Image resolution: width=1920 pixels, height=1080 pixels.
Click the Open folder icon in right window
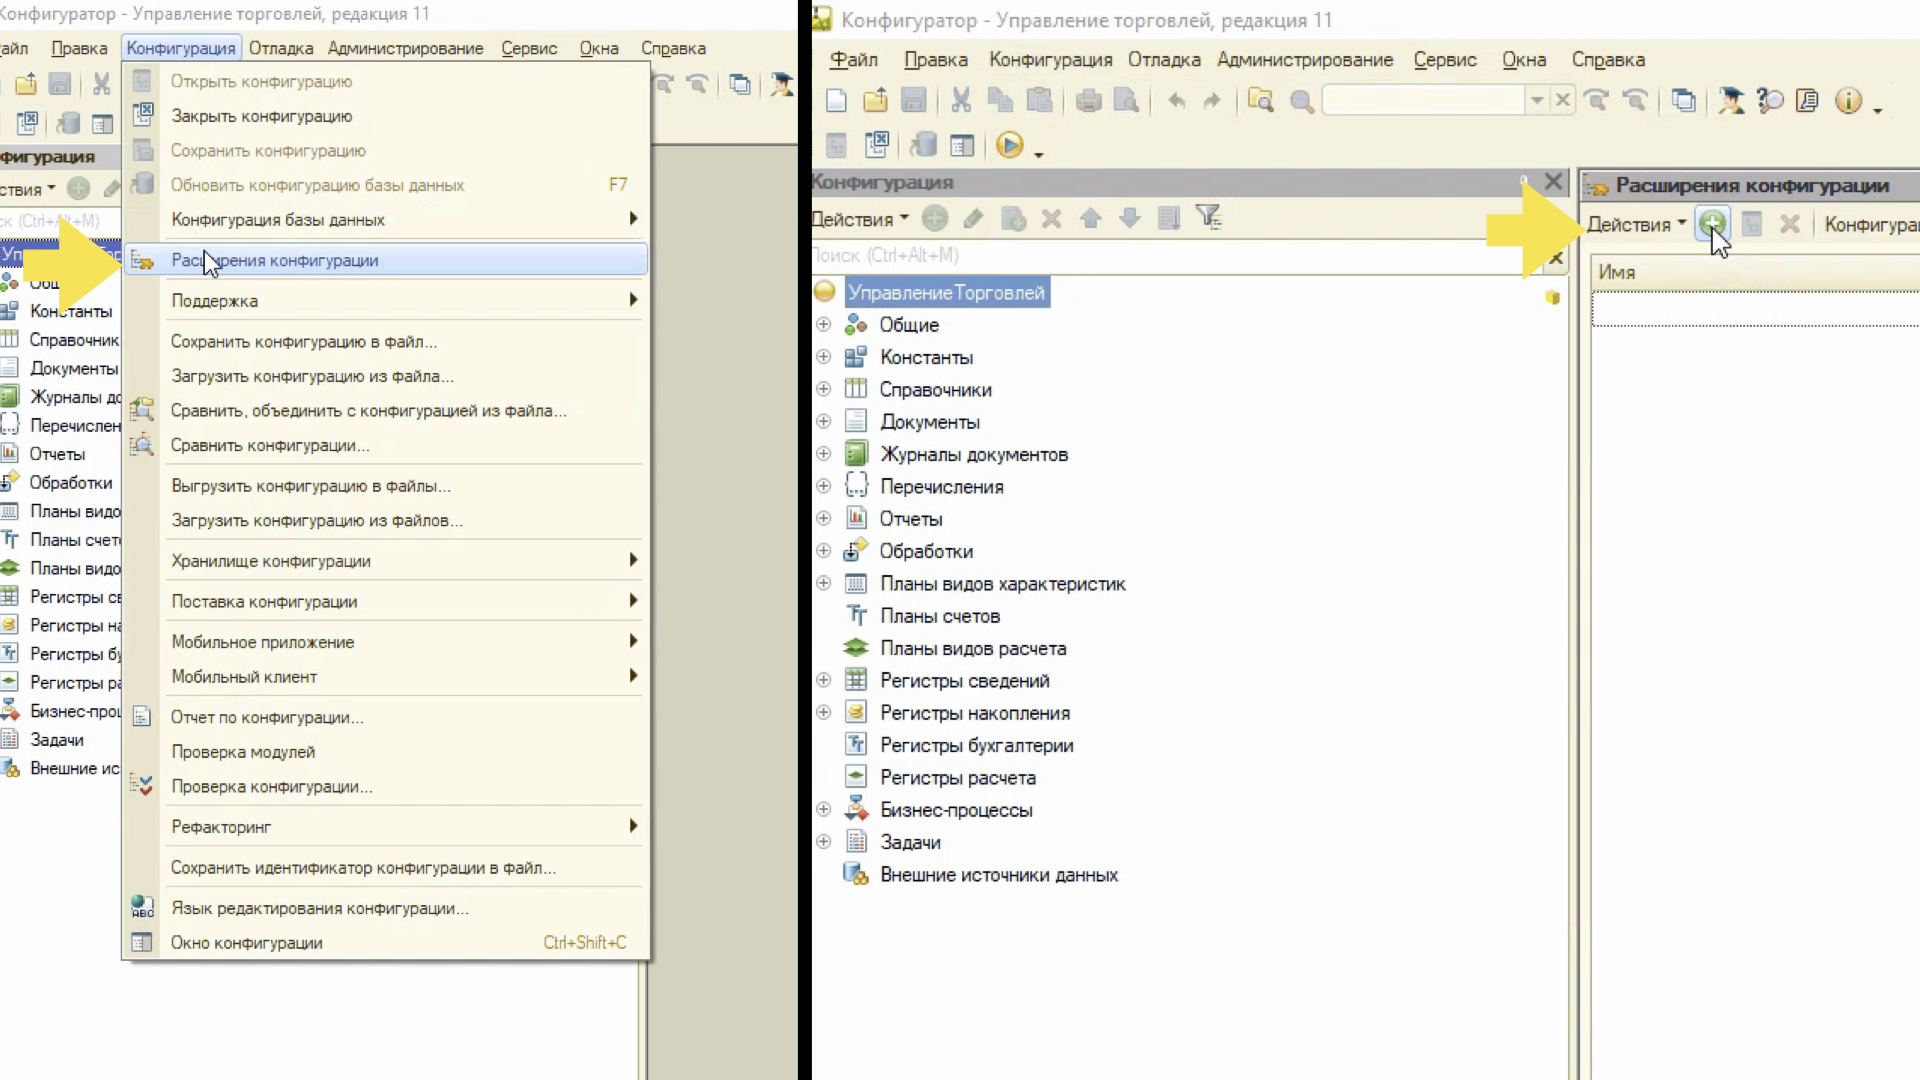click(x=875, y=100)
